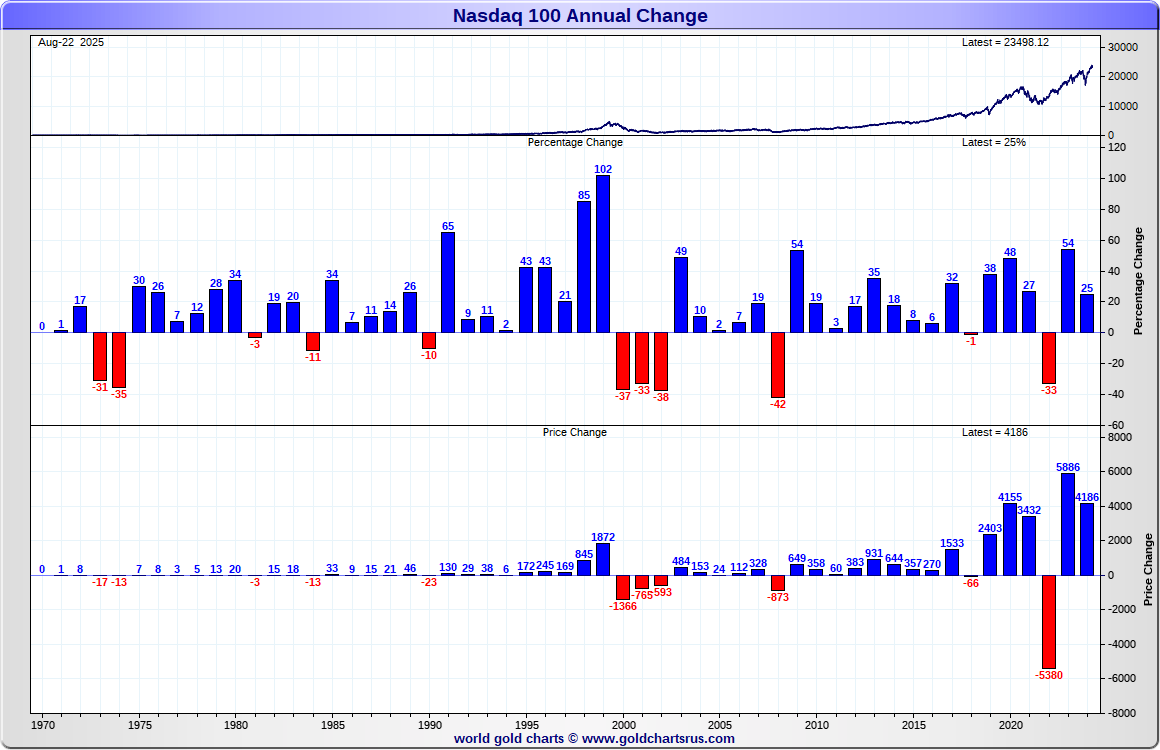Click the 2020 year label on the x-axis
This screenshot has height=750, width=1160.
[x=1011, y=725]
